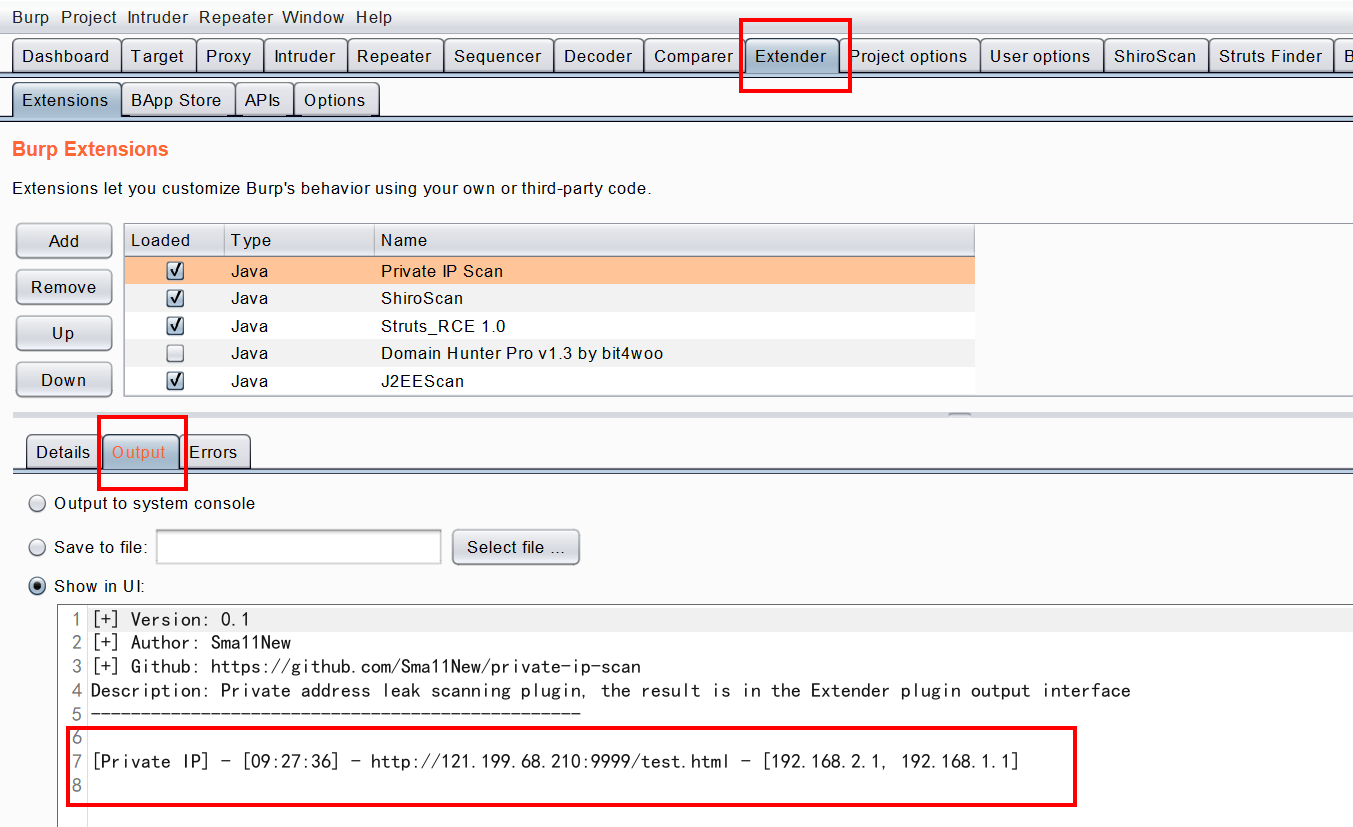
Task: Switch to the Decoder tab
Action: coord(598,56)
